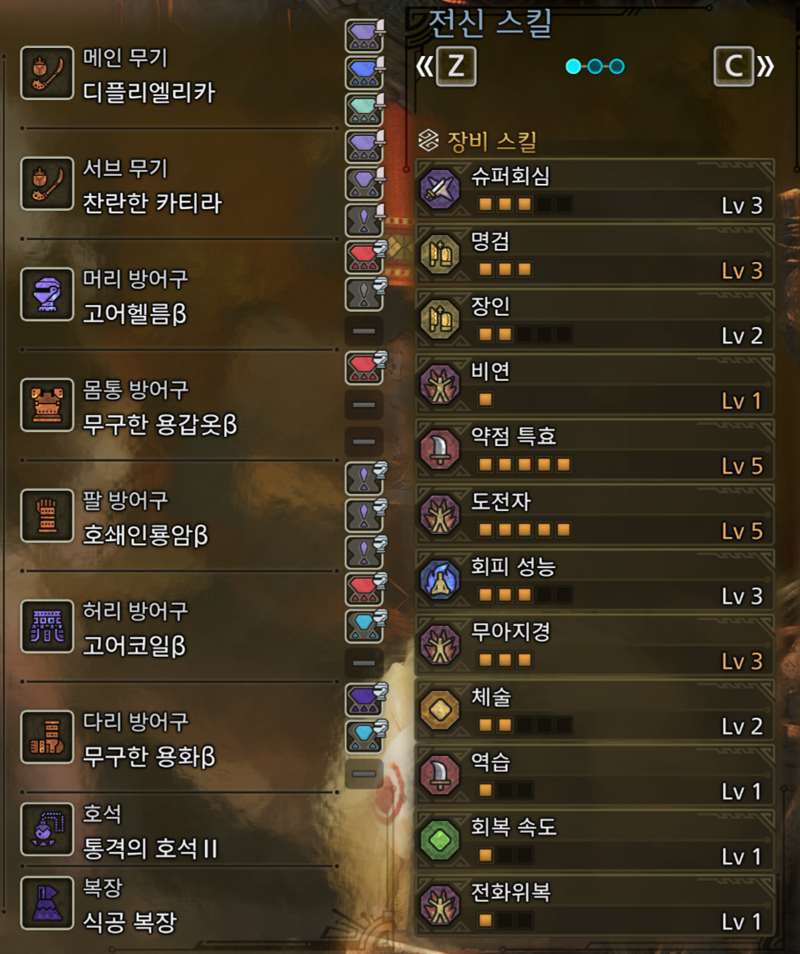
Task: Click the 회복 속도 green skill icon
Action: (x=440, y=840)
